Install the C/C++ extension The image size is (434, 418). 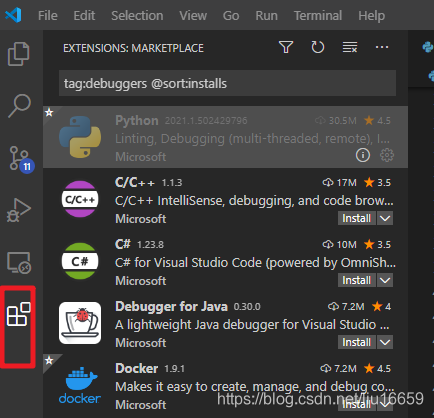[357, 218]
